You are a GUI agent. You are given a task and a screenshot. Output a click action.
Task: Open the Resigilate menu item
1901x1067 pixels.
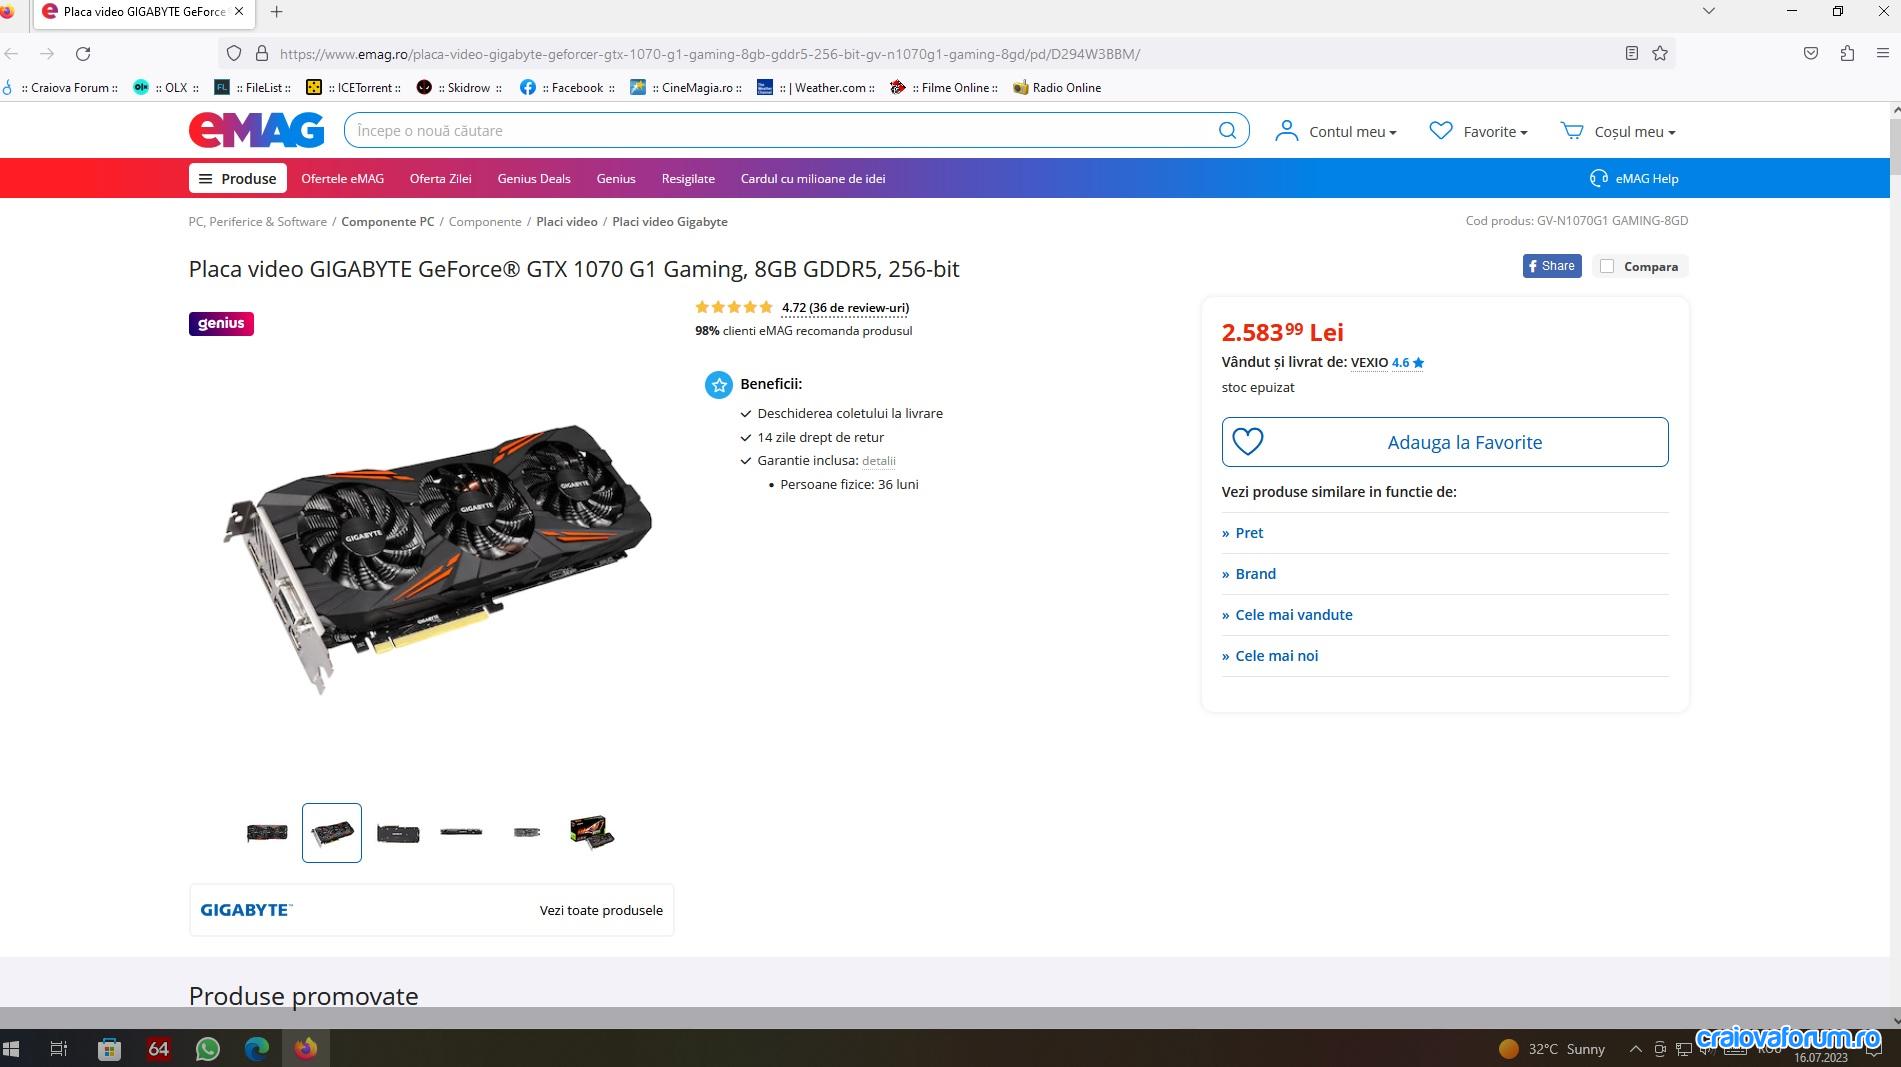coord(688,178)
